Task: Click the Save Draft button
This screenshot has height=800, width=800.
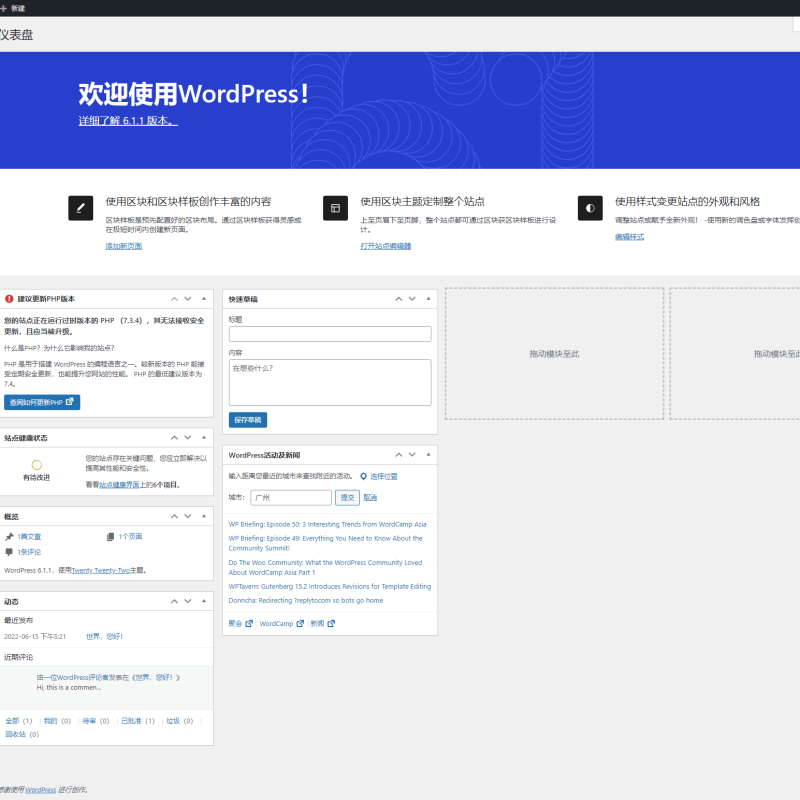Action: click(248, 420)
